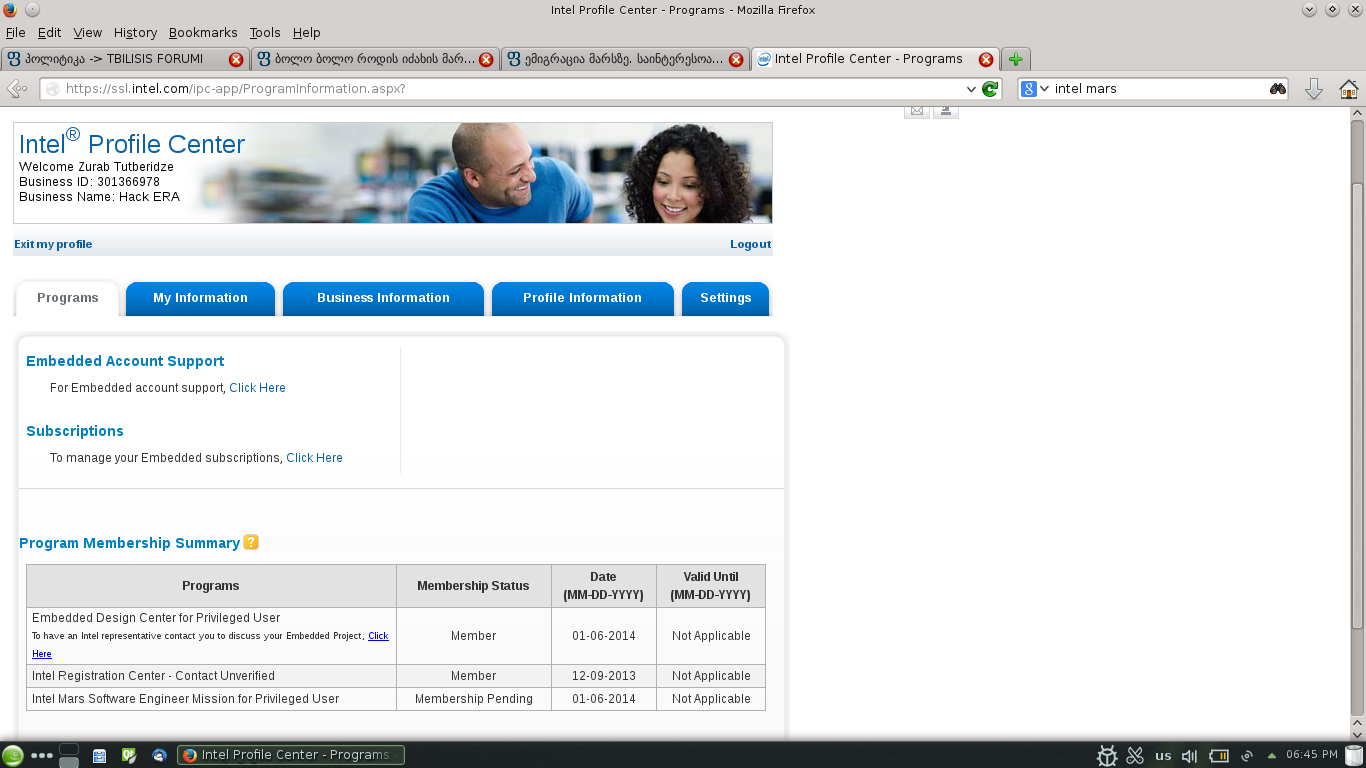The width and height of the screenshot is (1366, 768).
Task: Click the print icon beside the envelope
Action: (x=946, y=111)
